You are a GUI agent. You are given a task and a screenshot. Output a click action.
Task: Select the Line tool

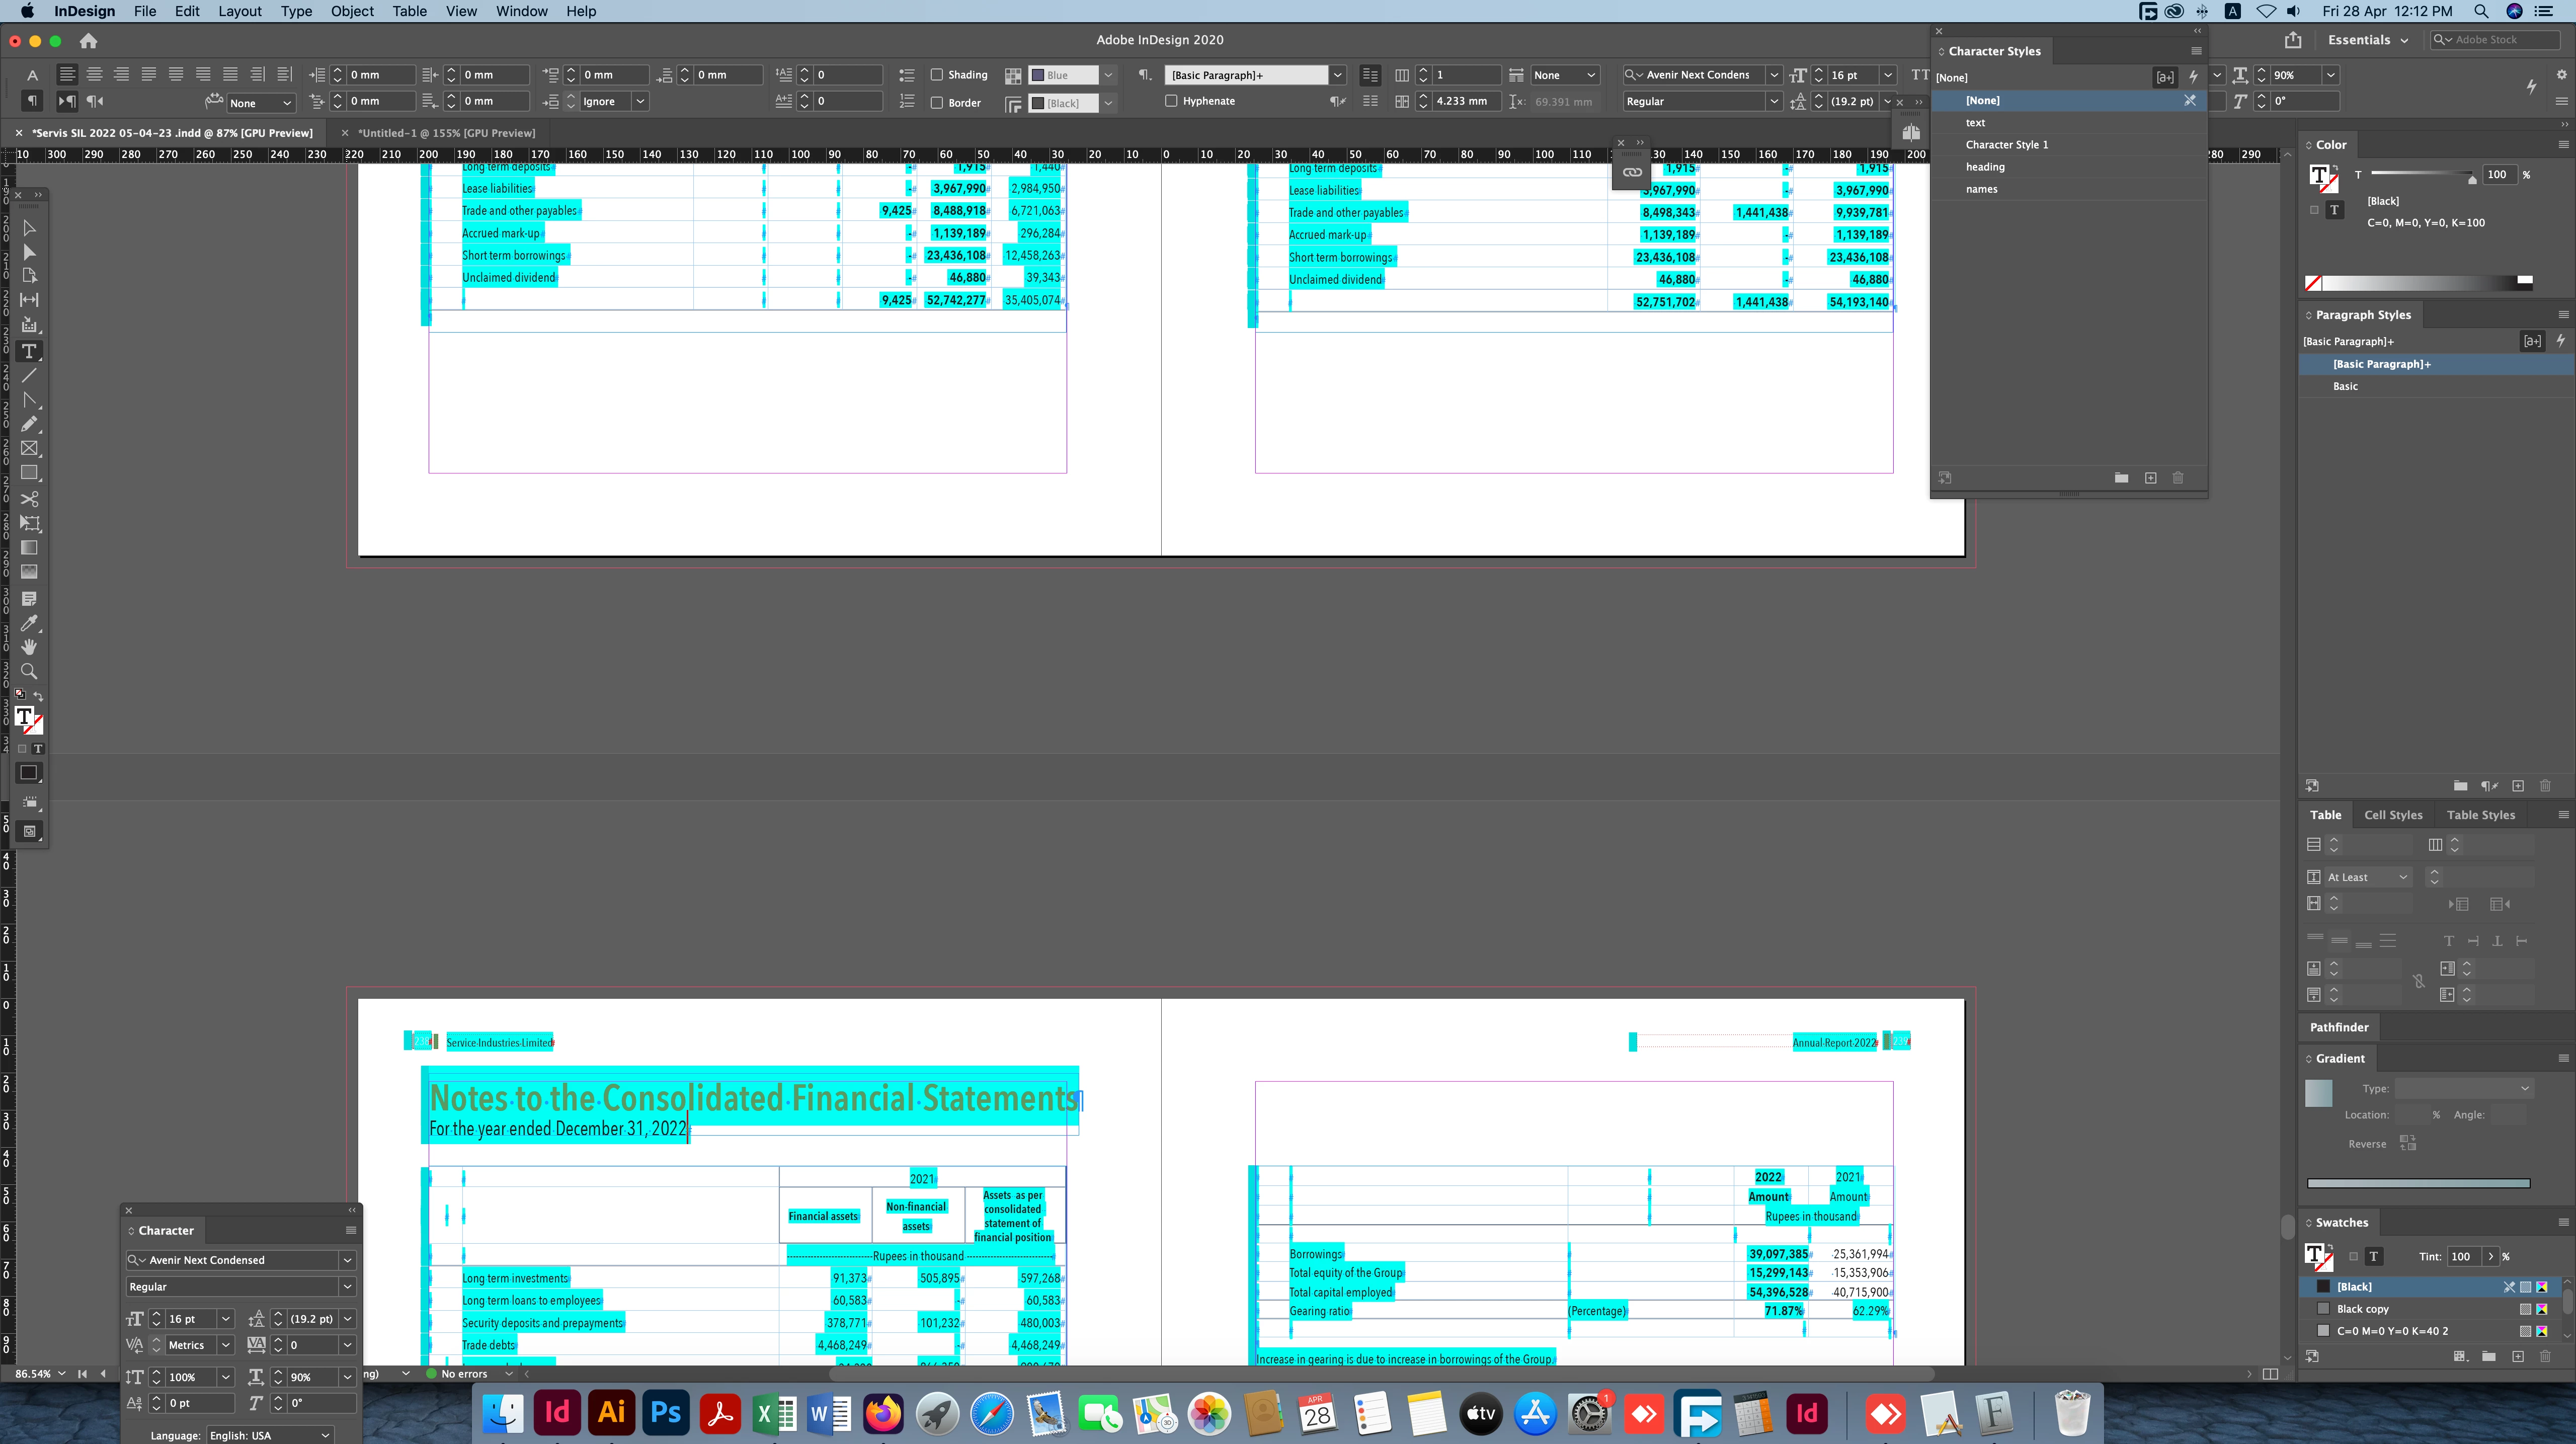click(x=29, y=376)
